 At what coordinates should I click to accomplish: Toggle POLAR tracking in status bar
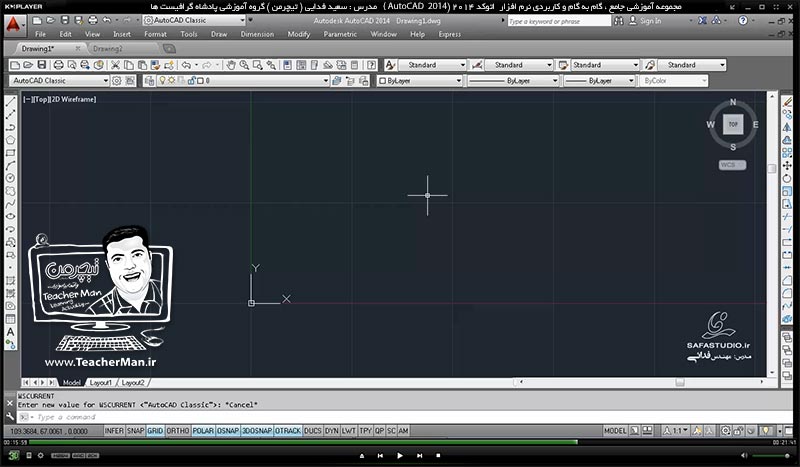pyautogui.click(x=203, y=431)
